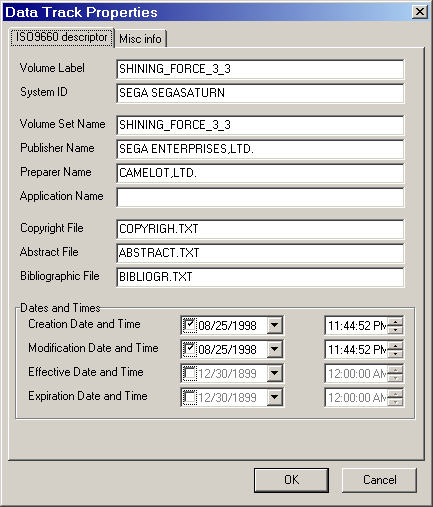
Task: Open the Creation Date calendar dropdown
Action: pos(275,325)
